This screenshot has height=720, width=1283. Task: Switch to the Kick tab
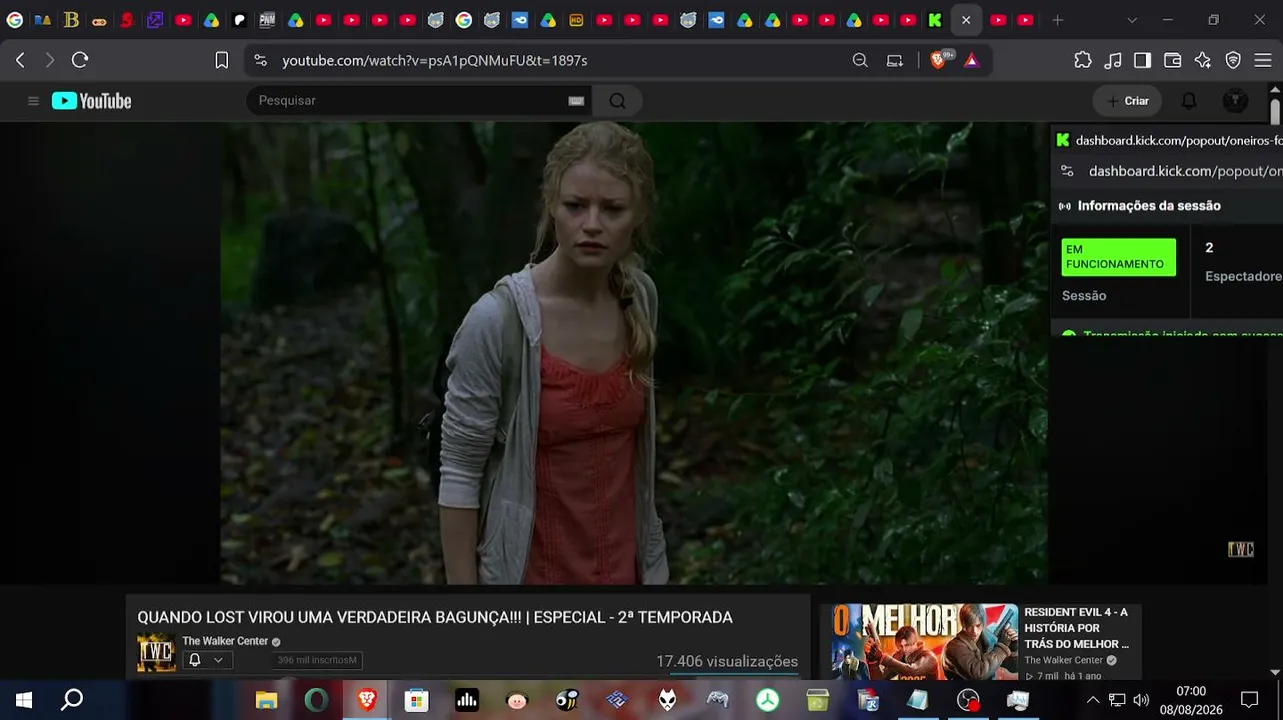pos(935,20)
